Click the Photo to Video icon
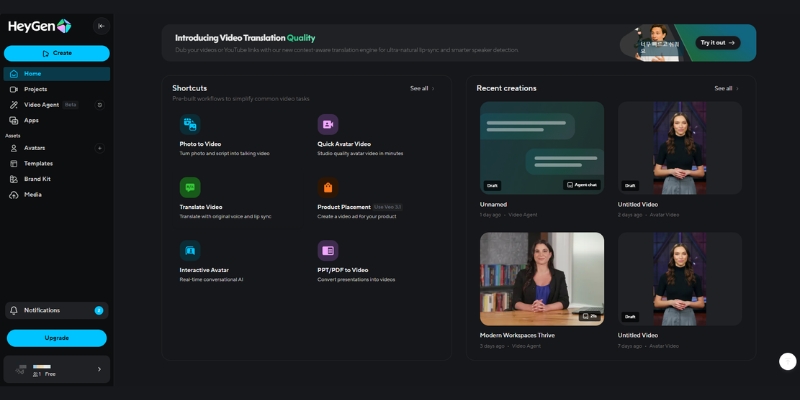The image size is (800, 400). click(190, 124)
